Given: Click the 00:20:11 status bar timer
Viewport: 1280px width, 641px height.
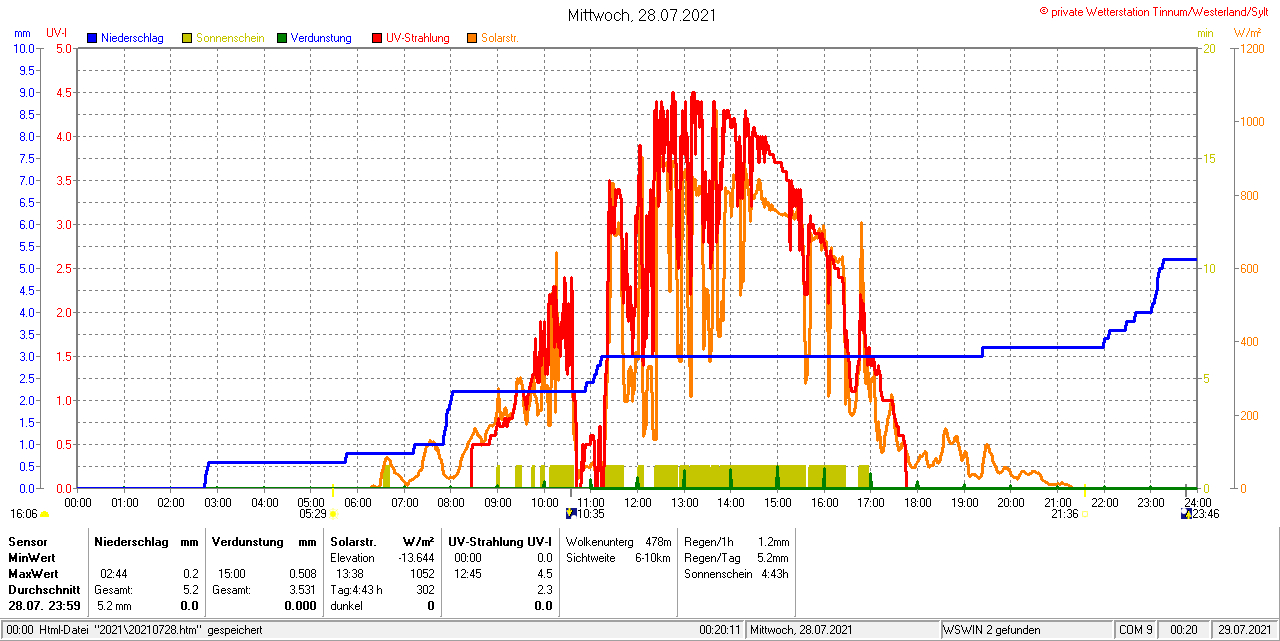Looking at the screenshot, I should pyautogui.click(x=720, y=630).
